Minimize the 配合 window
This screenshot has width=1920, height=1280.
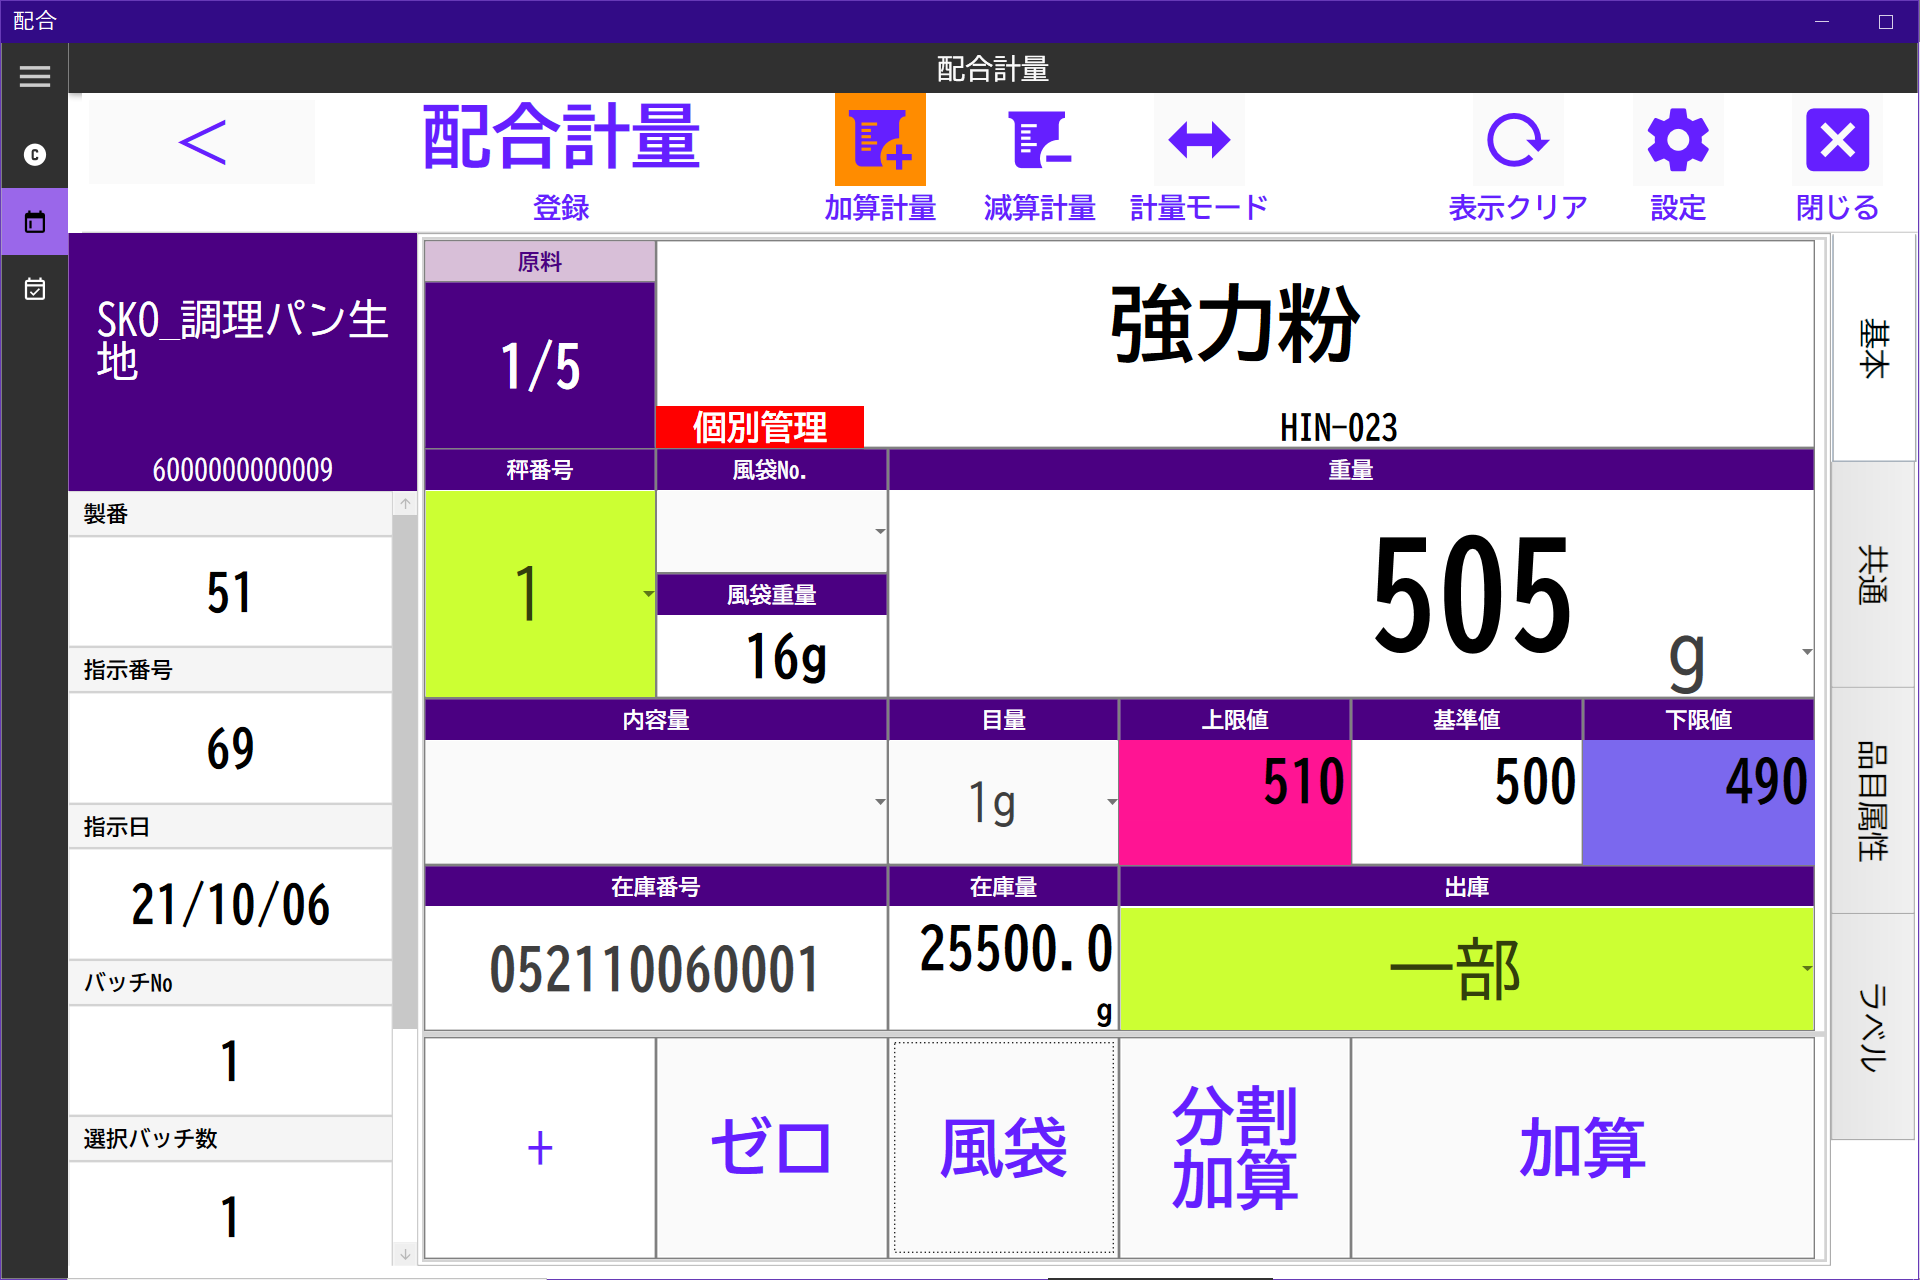click(1822, 21)
